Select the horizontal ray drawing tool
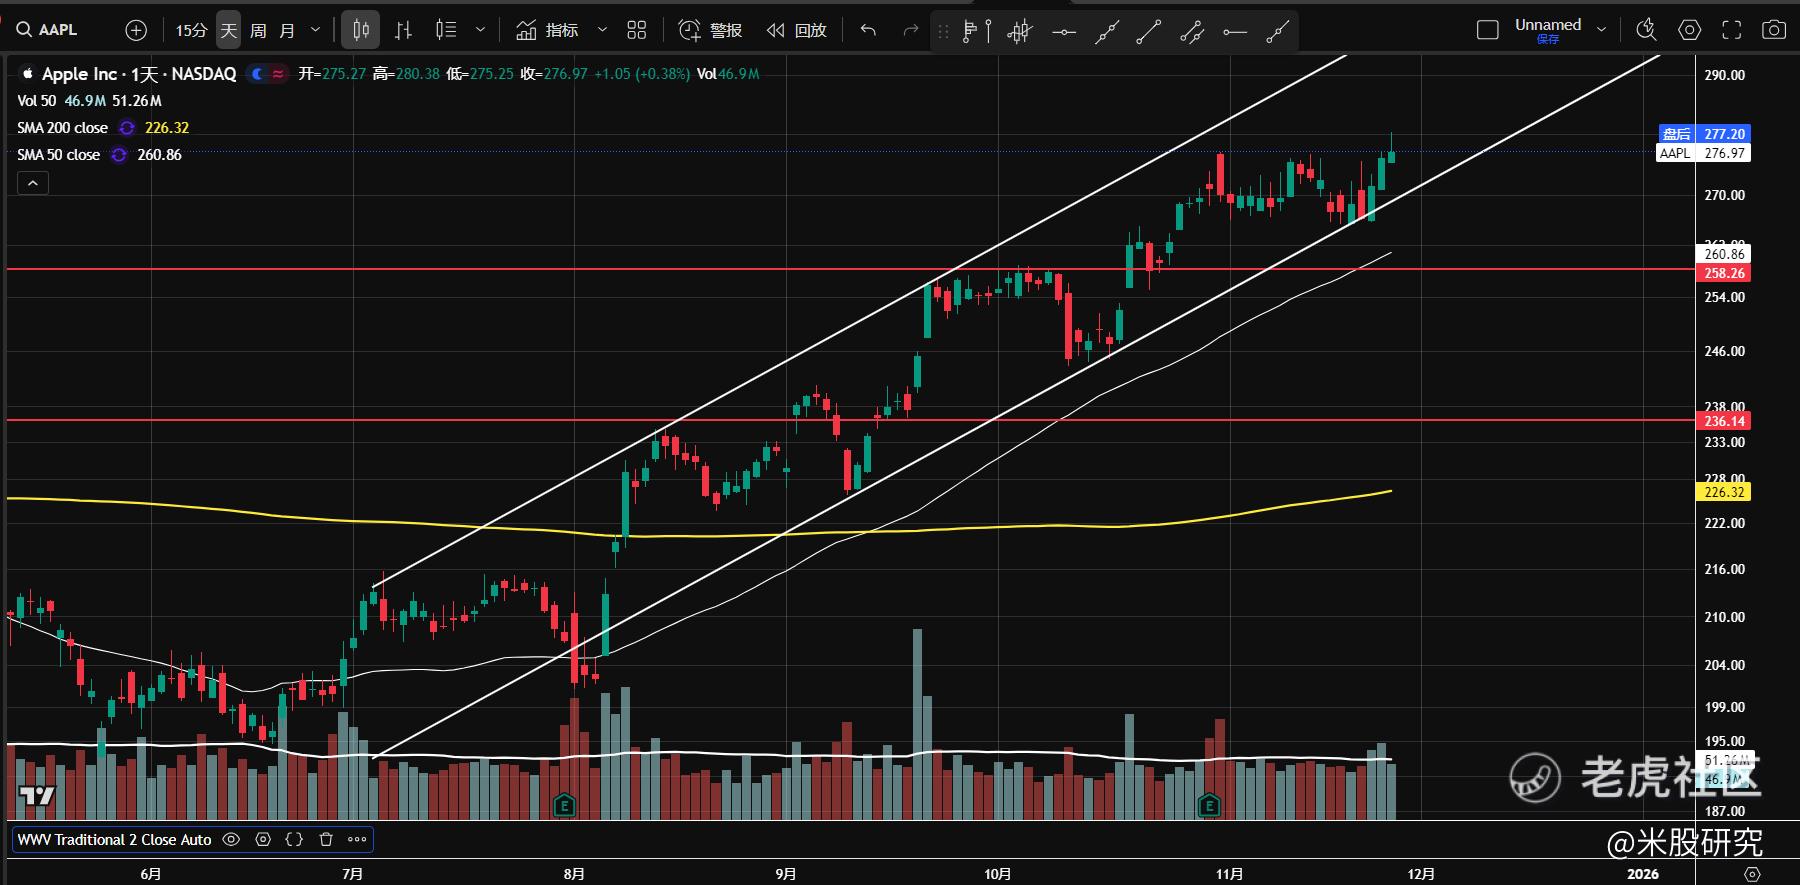This screenshot has height=885, width=1800. tap(1235, 32)
